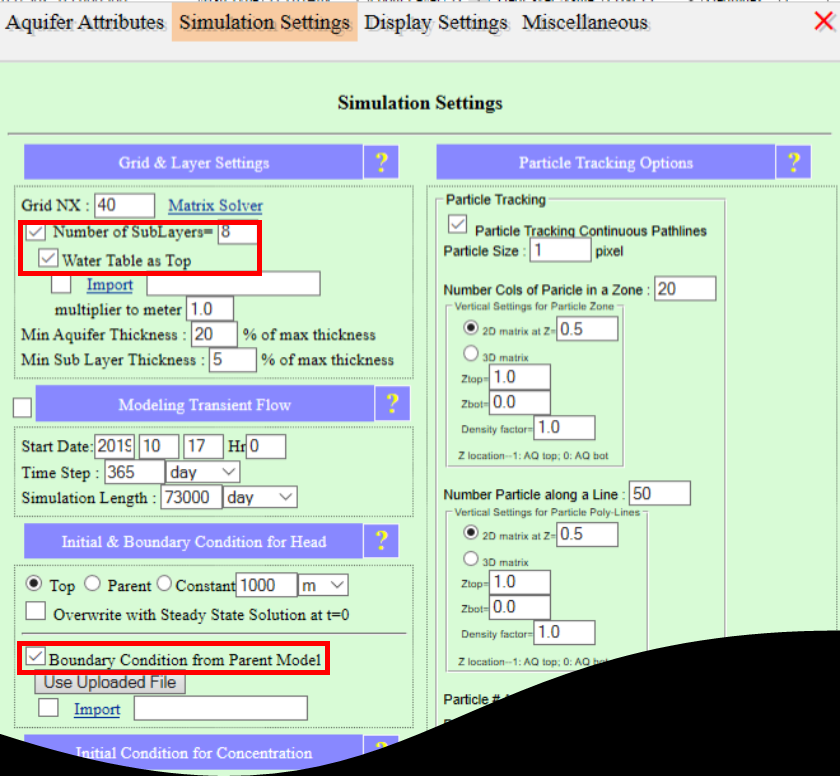Image resolution: width=840 pixels, height=776 pixels.
Task: Open the Matrix Solver link
Action: pos(215,206)
